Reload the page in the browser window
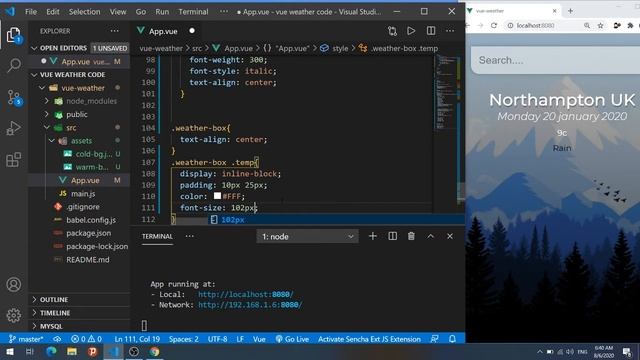640x360 pixels. [494, 25]
